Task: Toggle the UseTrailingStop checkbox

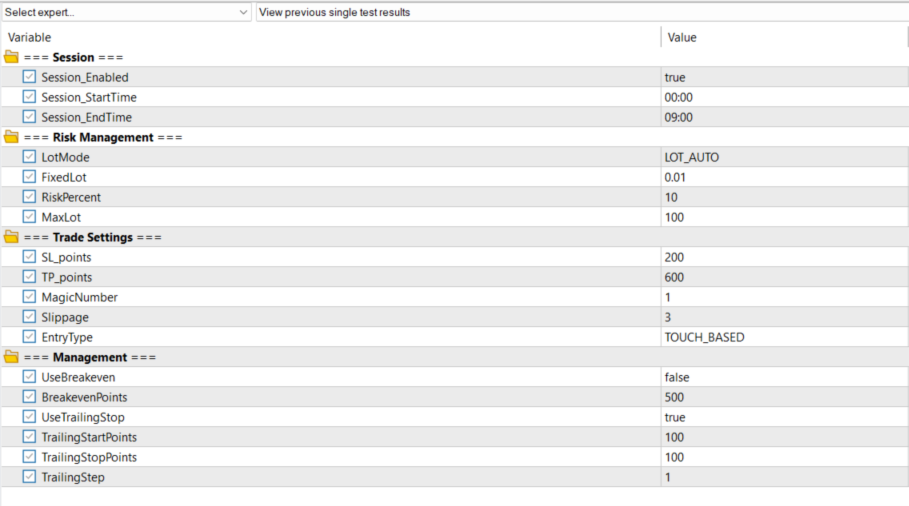Action: [29, 417]
